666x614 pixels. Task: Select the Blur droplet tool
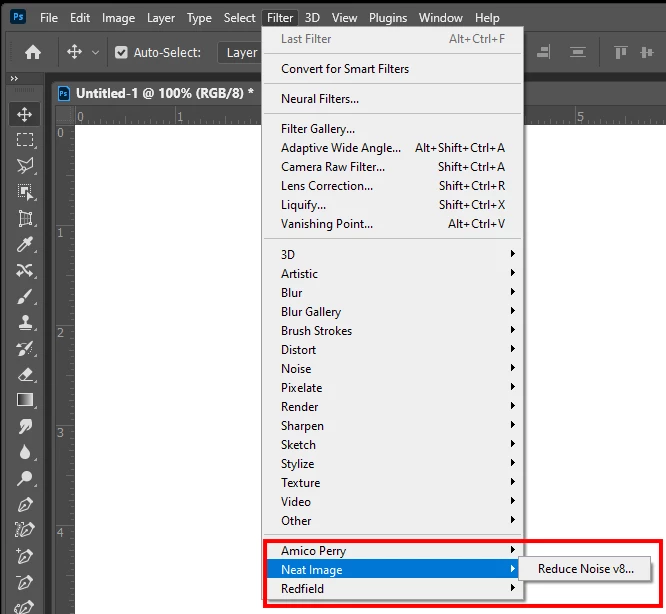click(x=25, y=452)
